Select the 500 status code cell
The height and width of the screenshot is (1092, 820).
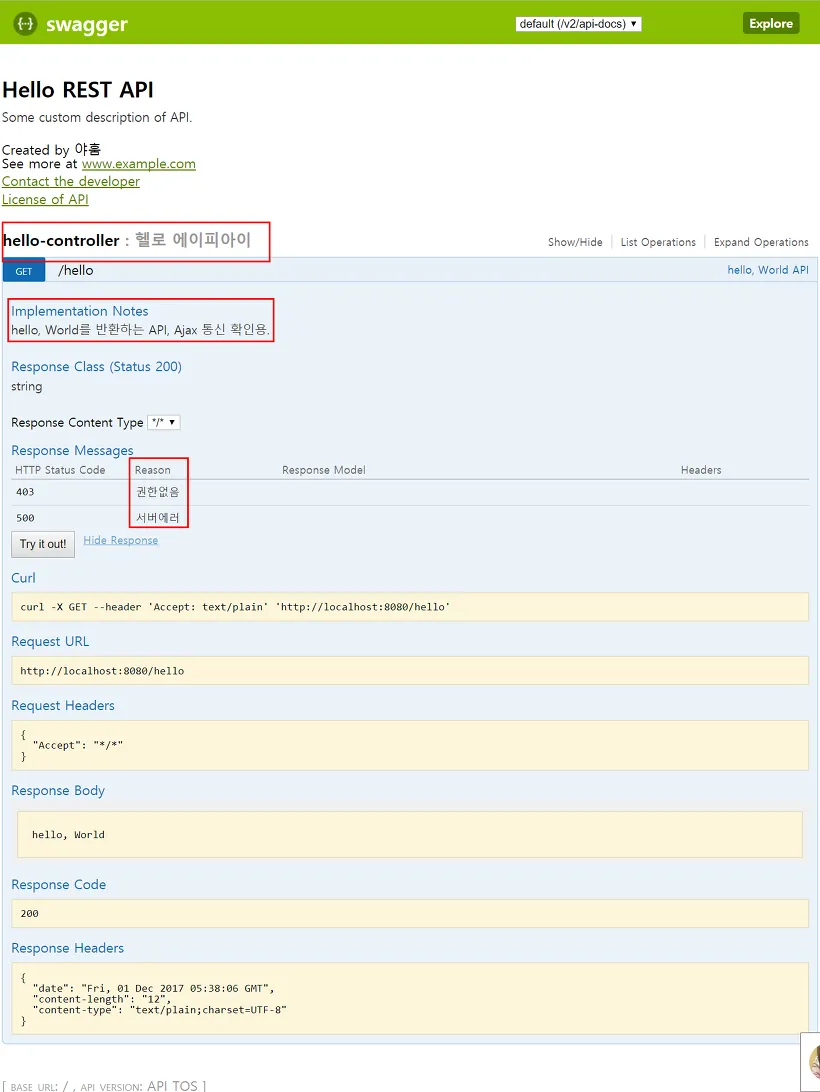coord(25,518)
